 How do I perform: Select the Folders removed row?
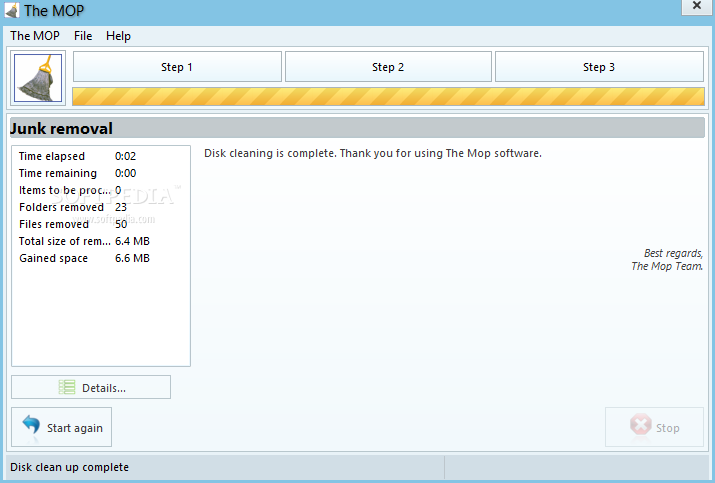101,207
